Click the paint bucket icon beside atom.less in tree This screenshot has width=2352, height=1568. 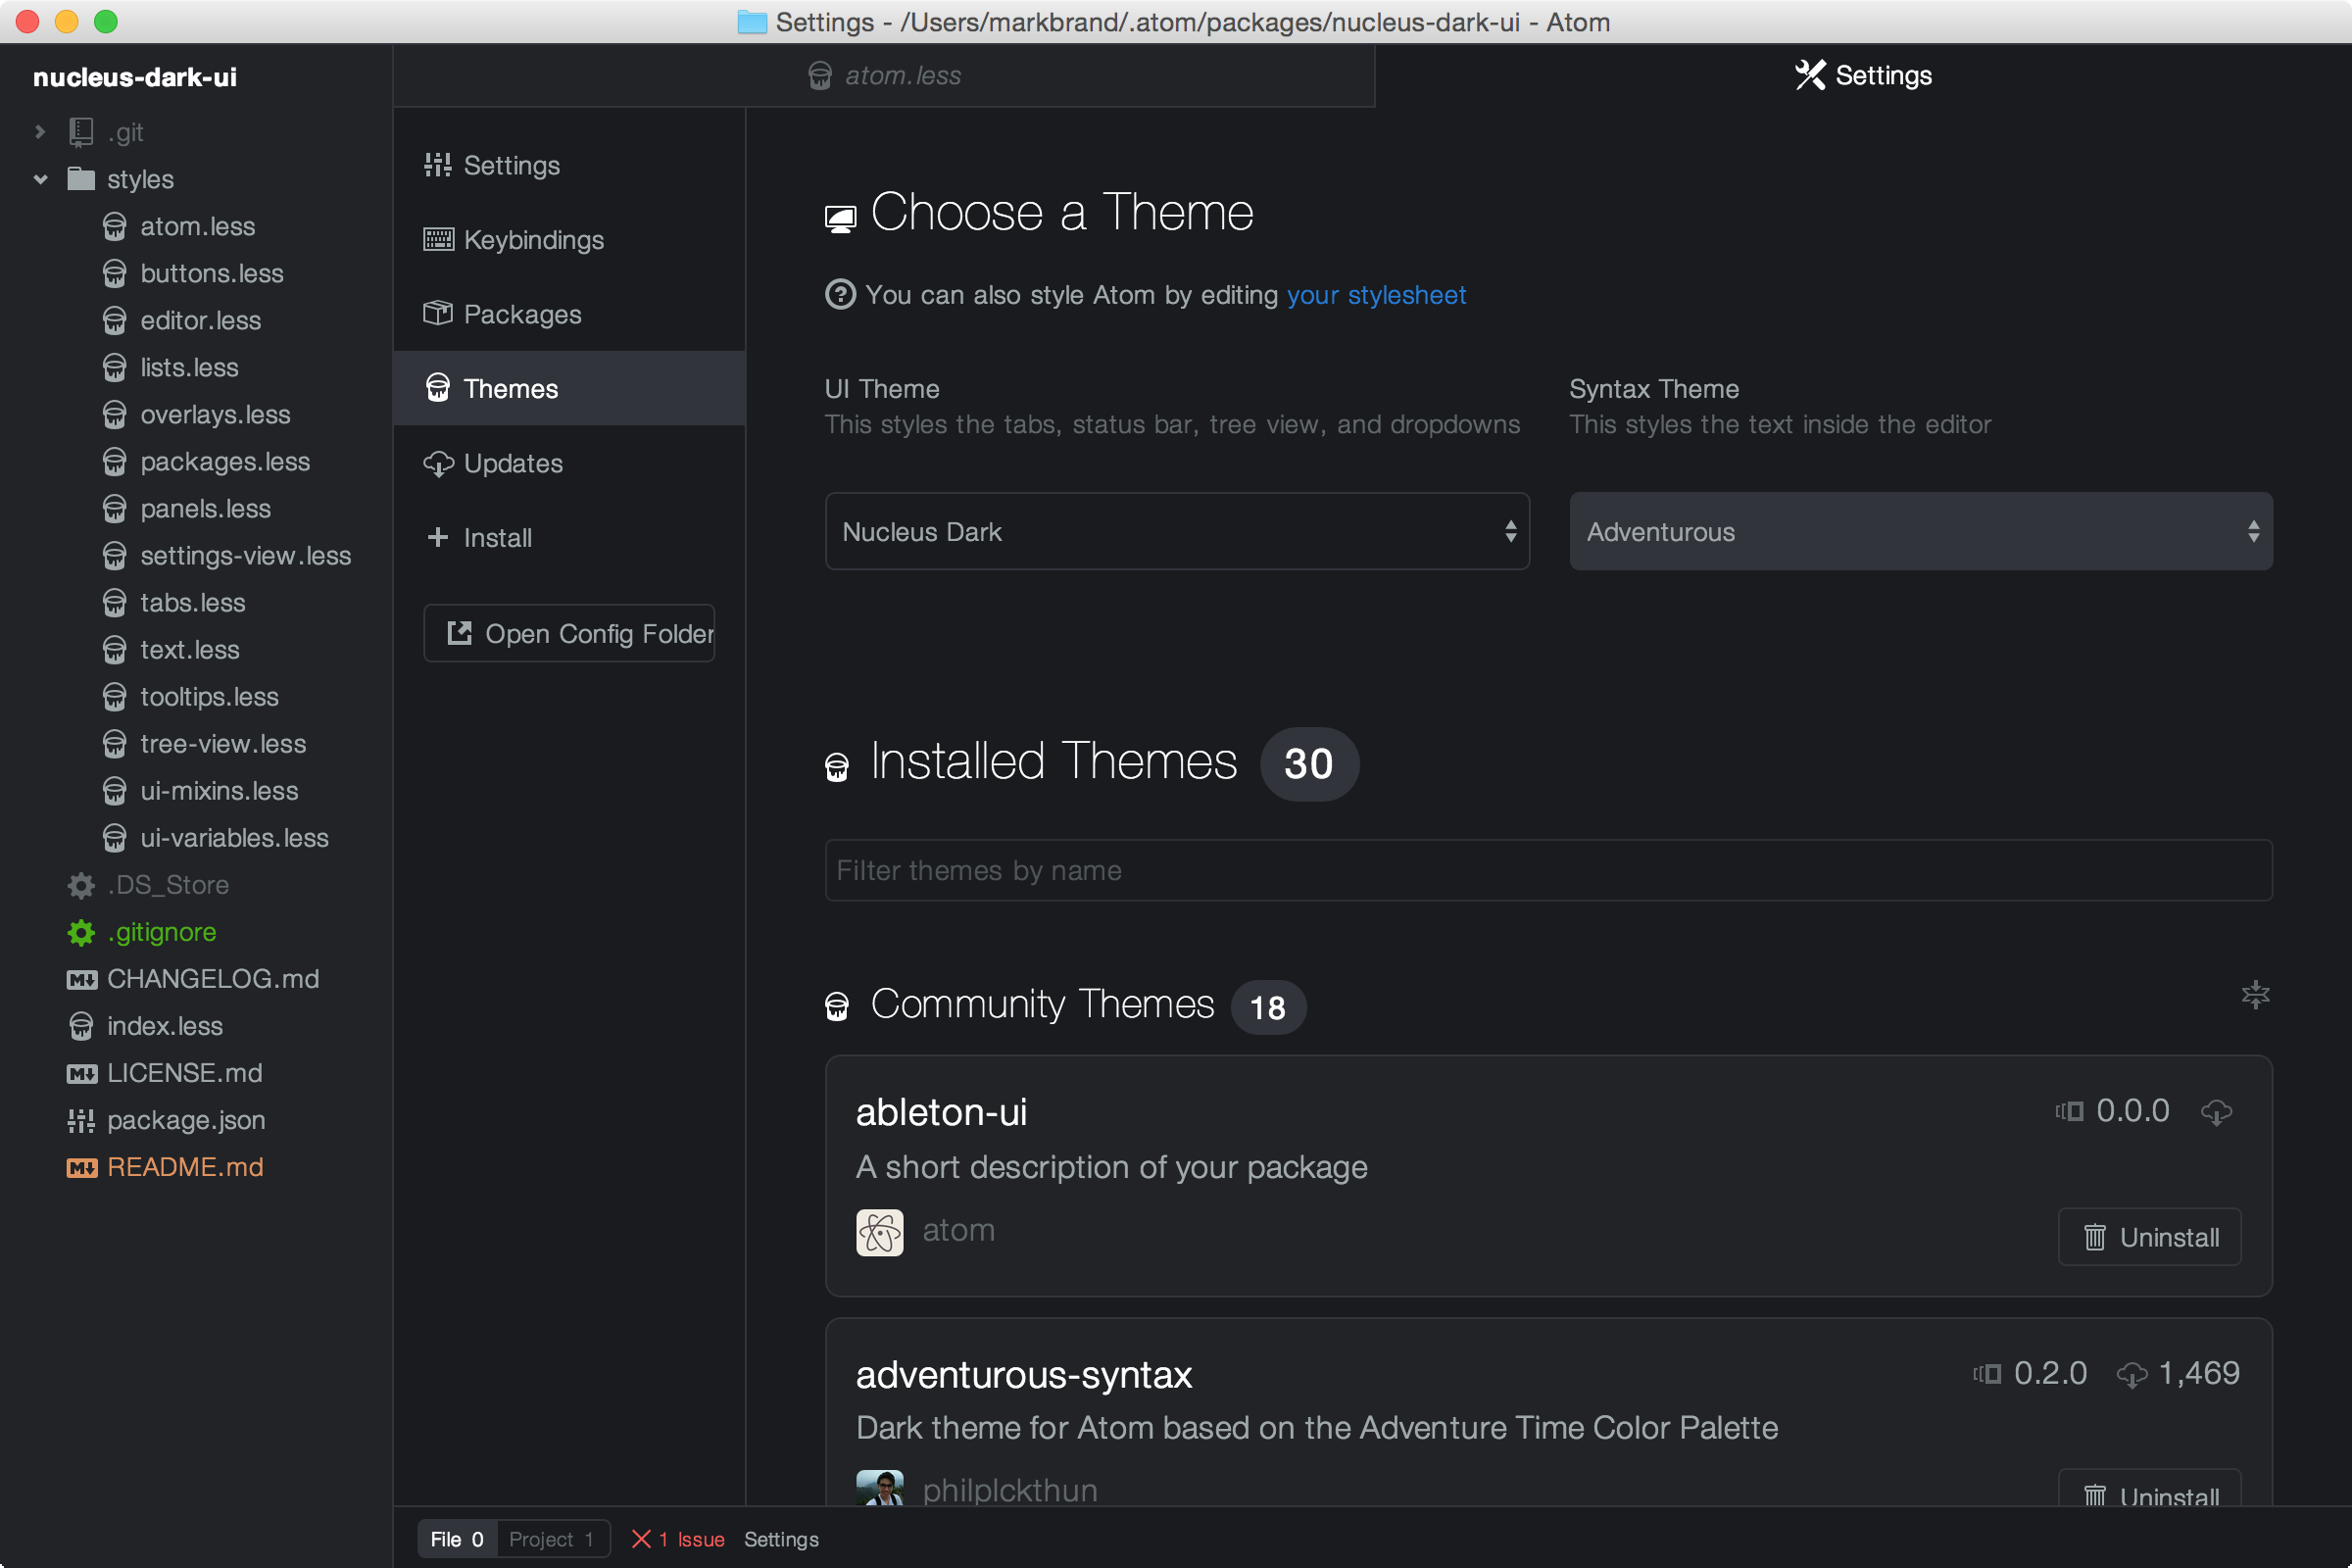tap(115, 227)
